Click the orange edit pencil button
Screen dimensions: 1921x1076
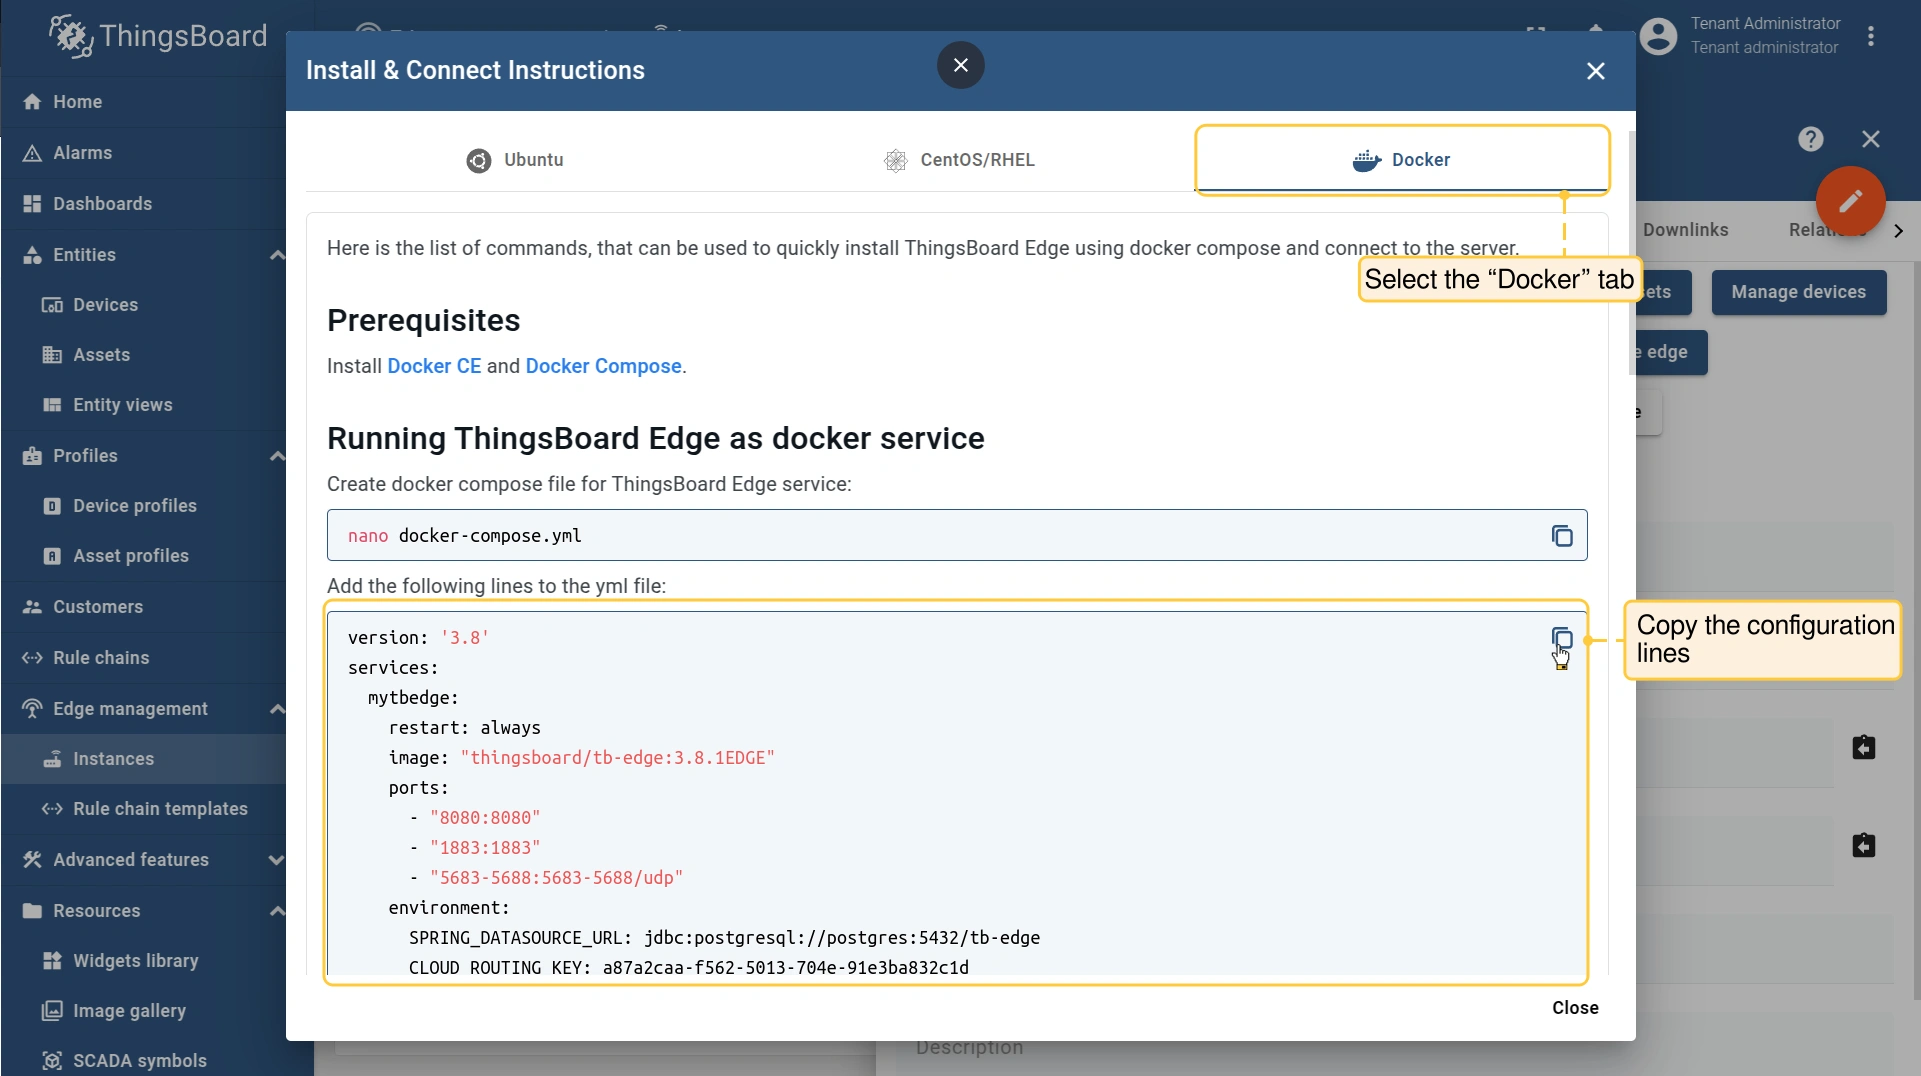1849,201
